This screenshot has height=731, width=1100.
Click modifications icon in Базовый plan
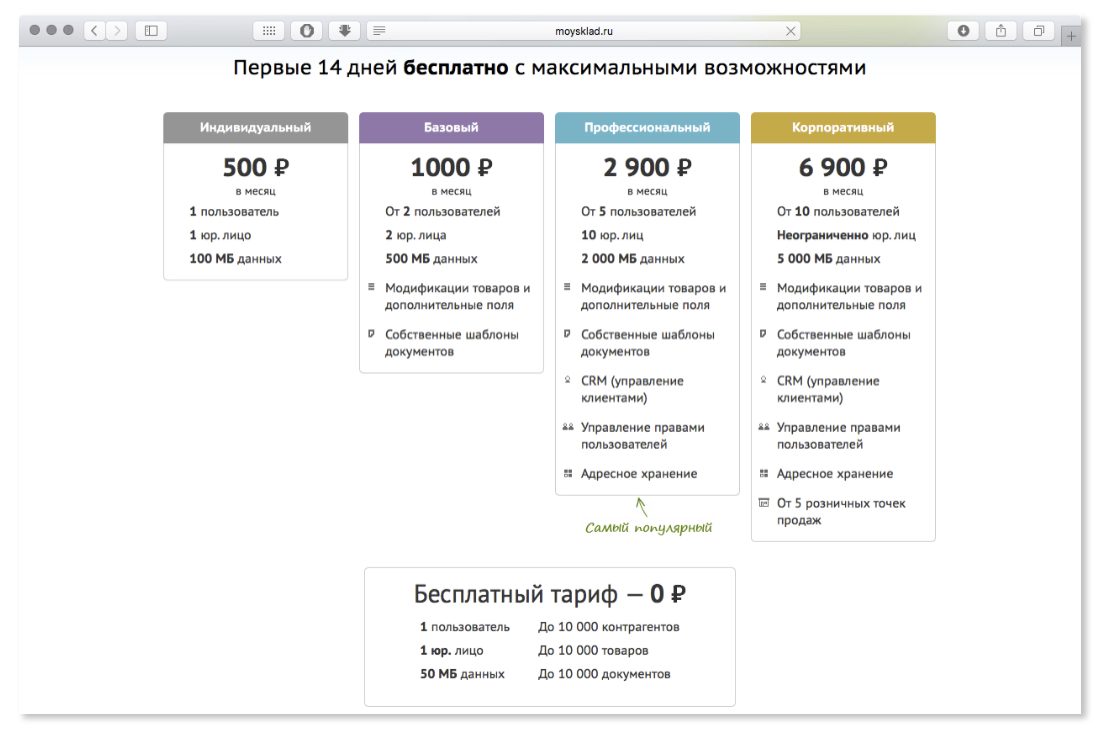[371, 287]
